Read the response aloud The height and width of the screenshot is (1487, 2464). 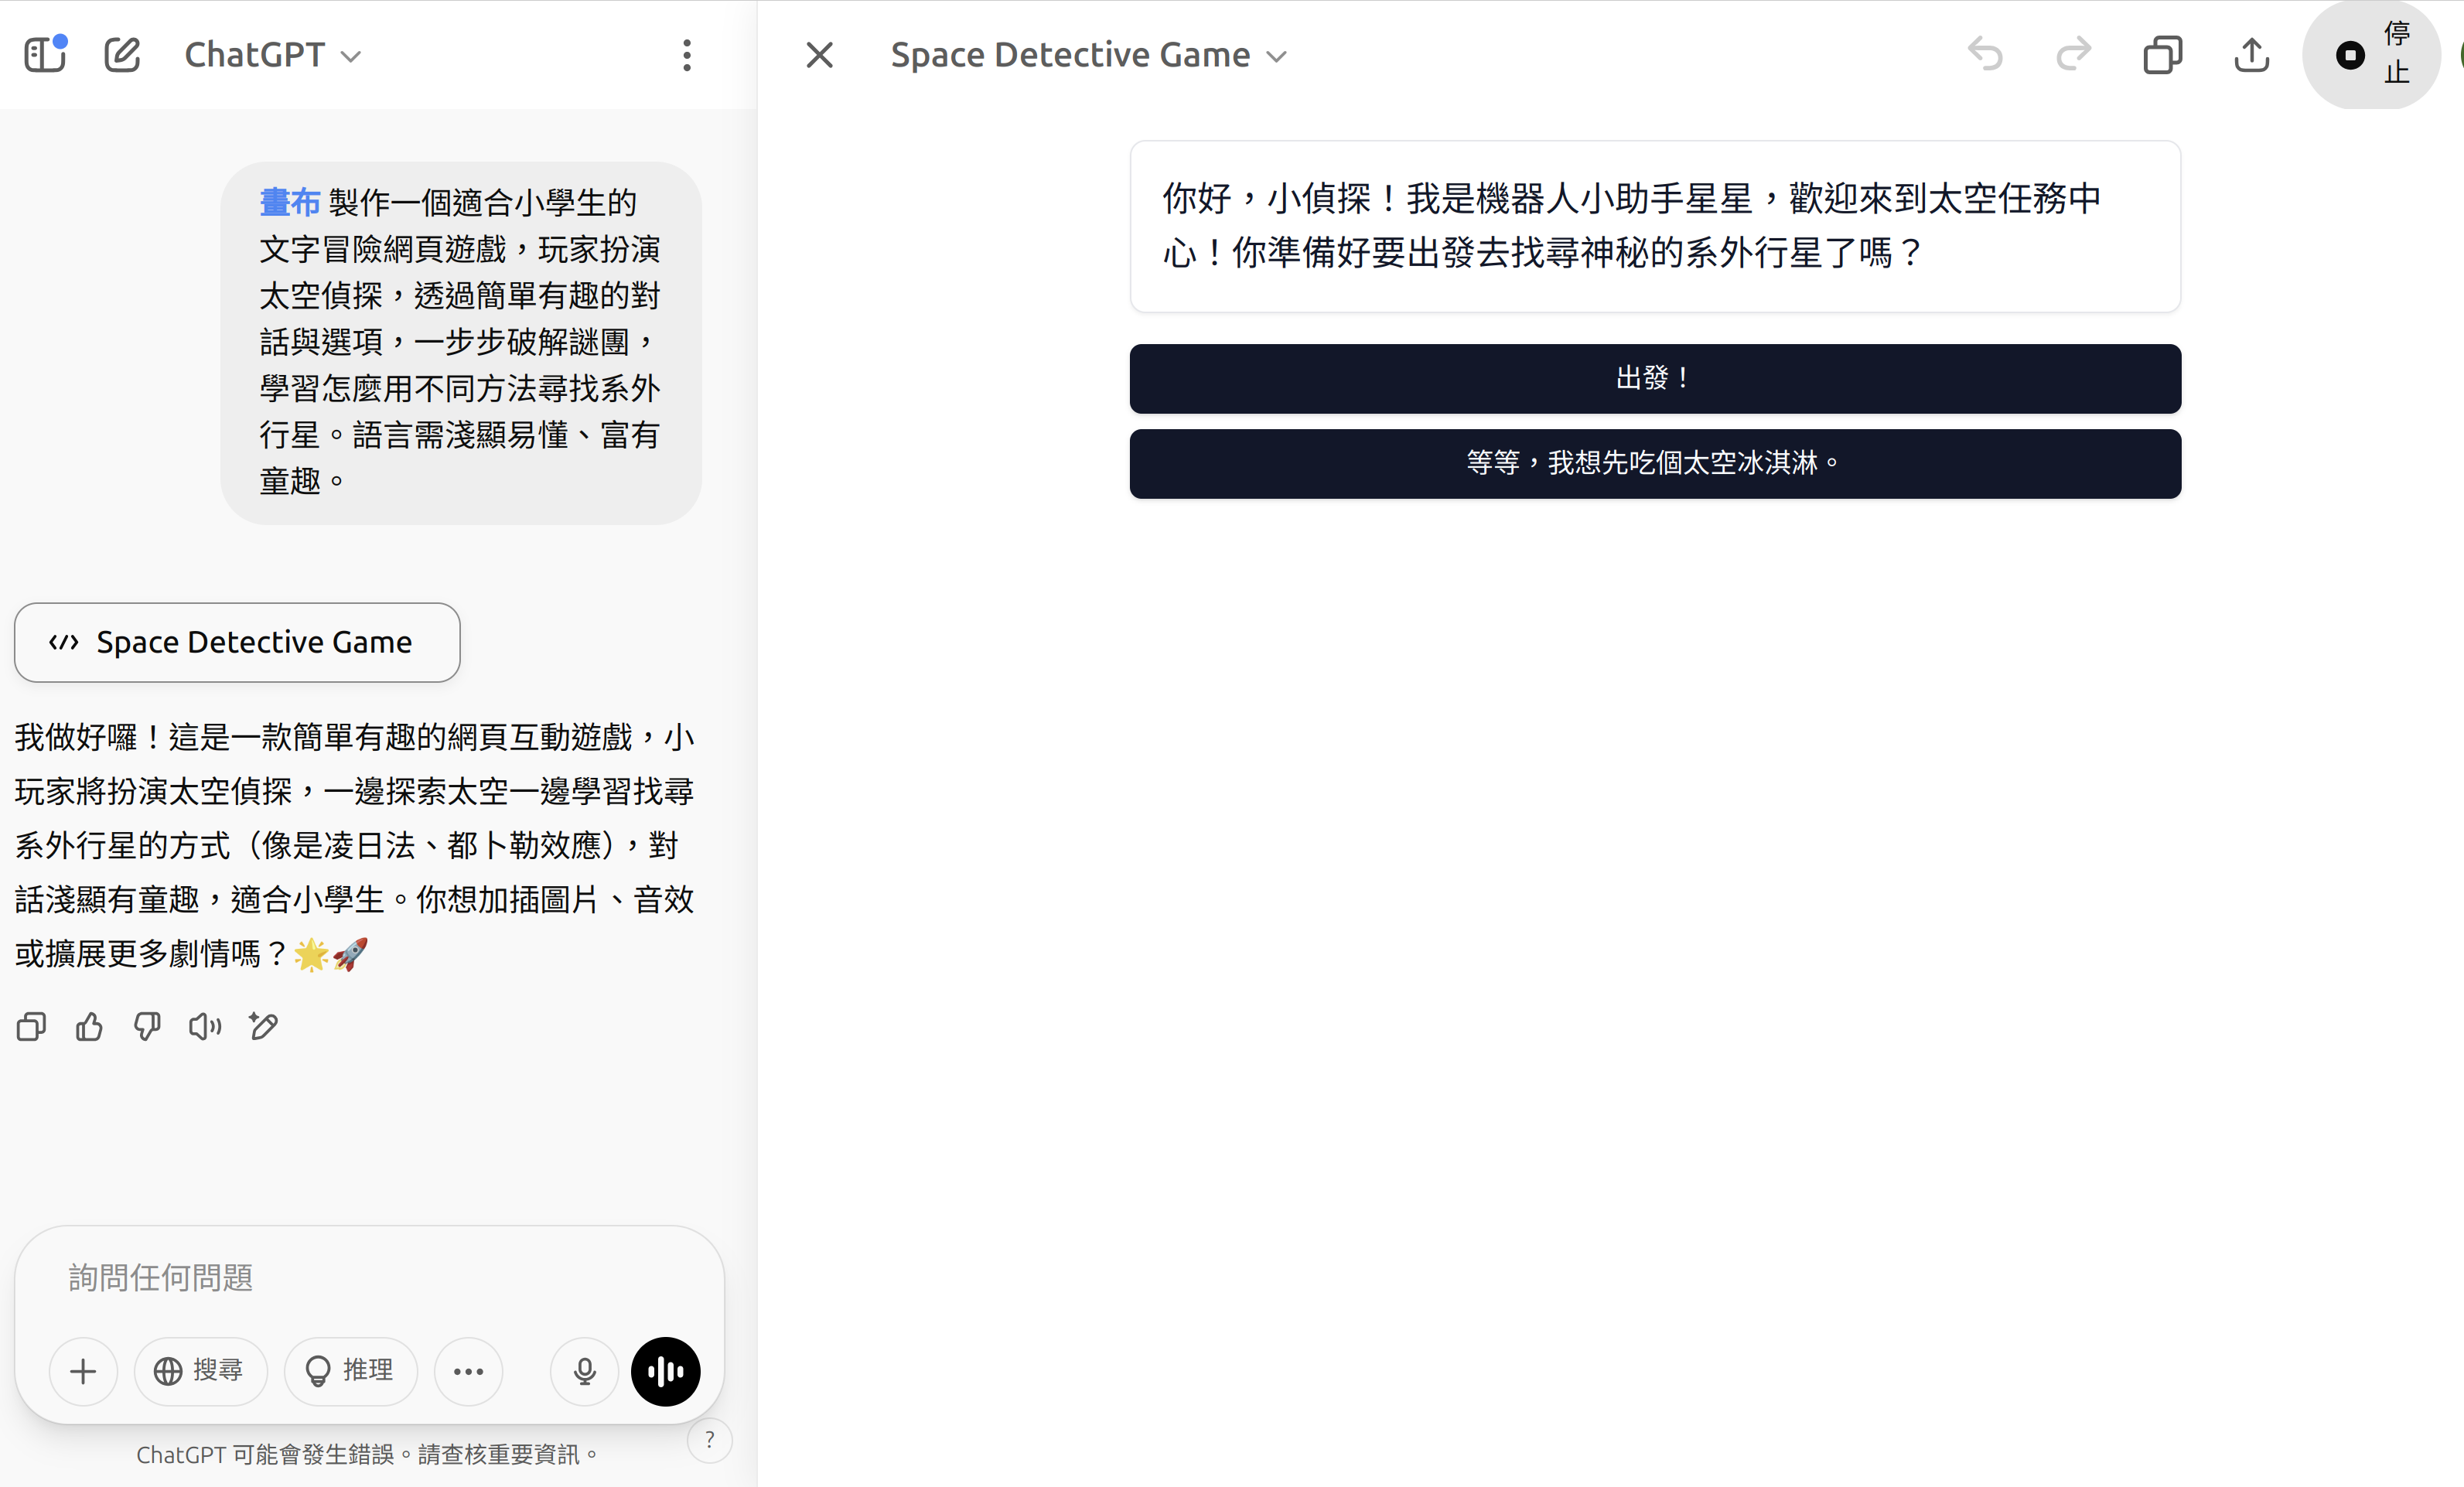coord(205,1026)
